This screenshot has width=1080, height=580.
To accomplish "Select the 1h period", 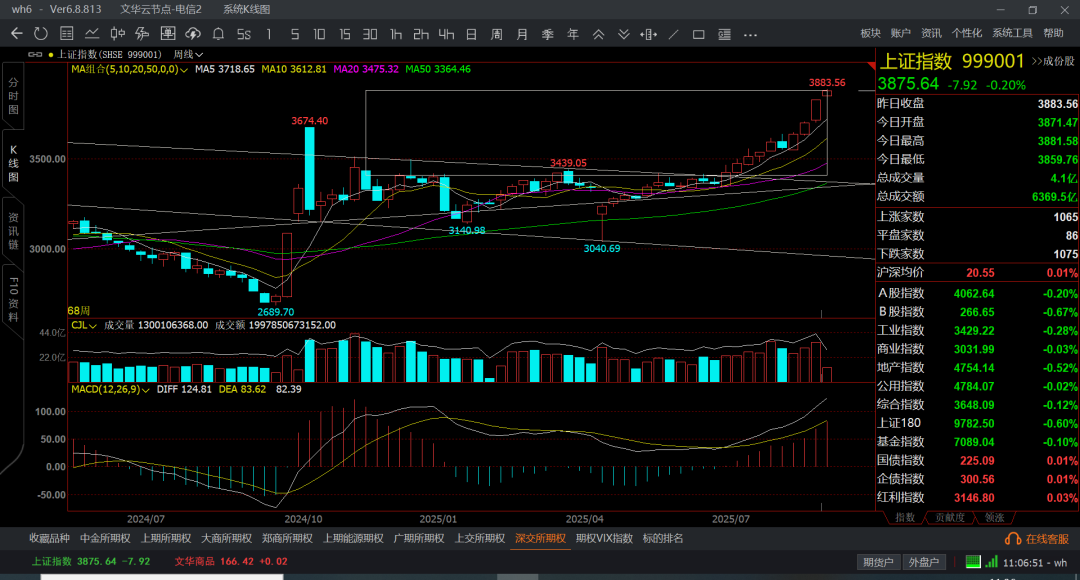I will [x=396, y=34].
